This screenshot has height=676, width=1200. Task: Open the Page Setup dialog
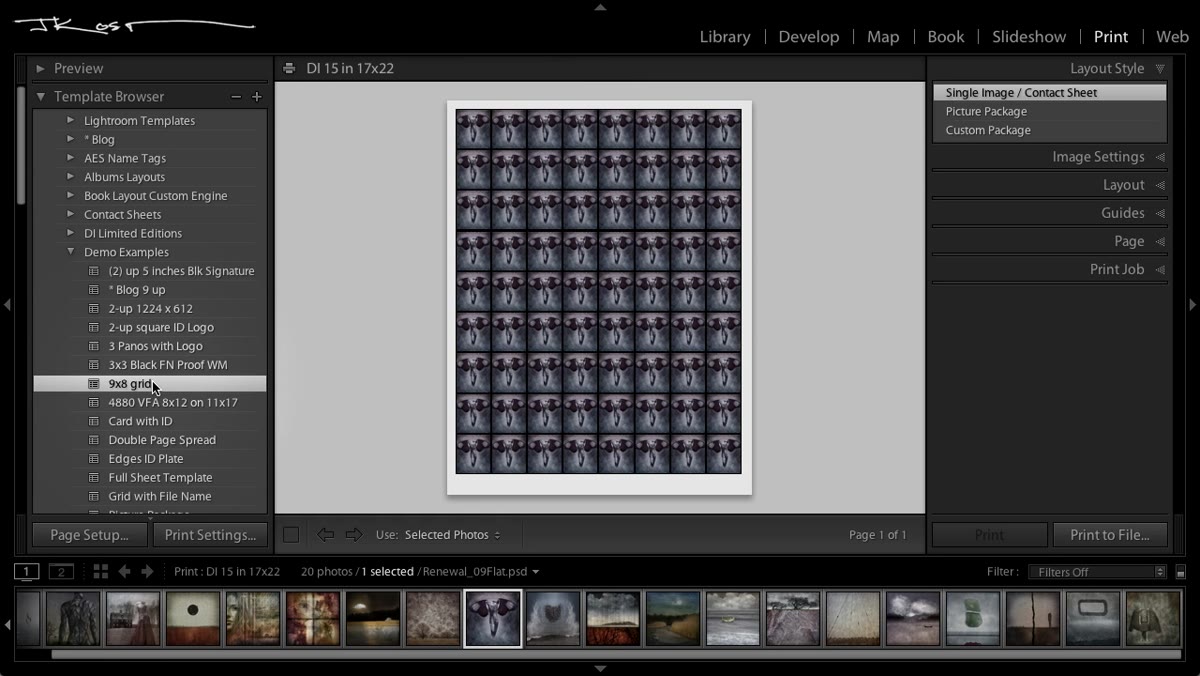[90, 535]
